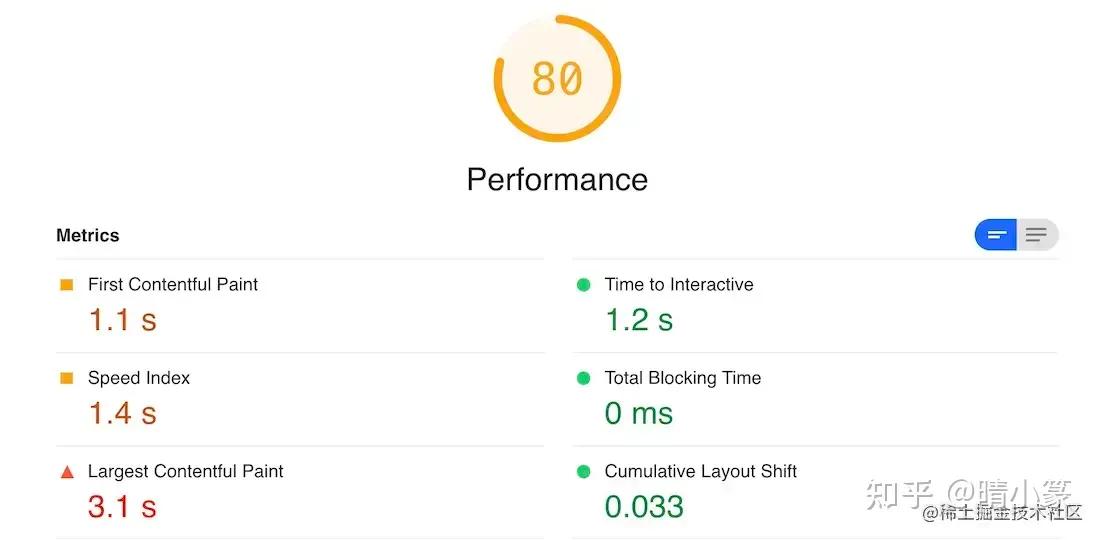Click the 0.033 Cumulative Layout Shift value
The height and width of the screenshot is (540, 1100).
[x=644, y=506]
